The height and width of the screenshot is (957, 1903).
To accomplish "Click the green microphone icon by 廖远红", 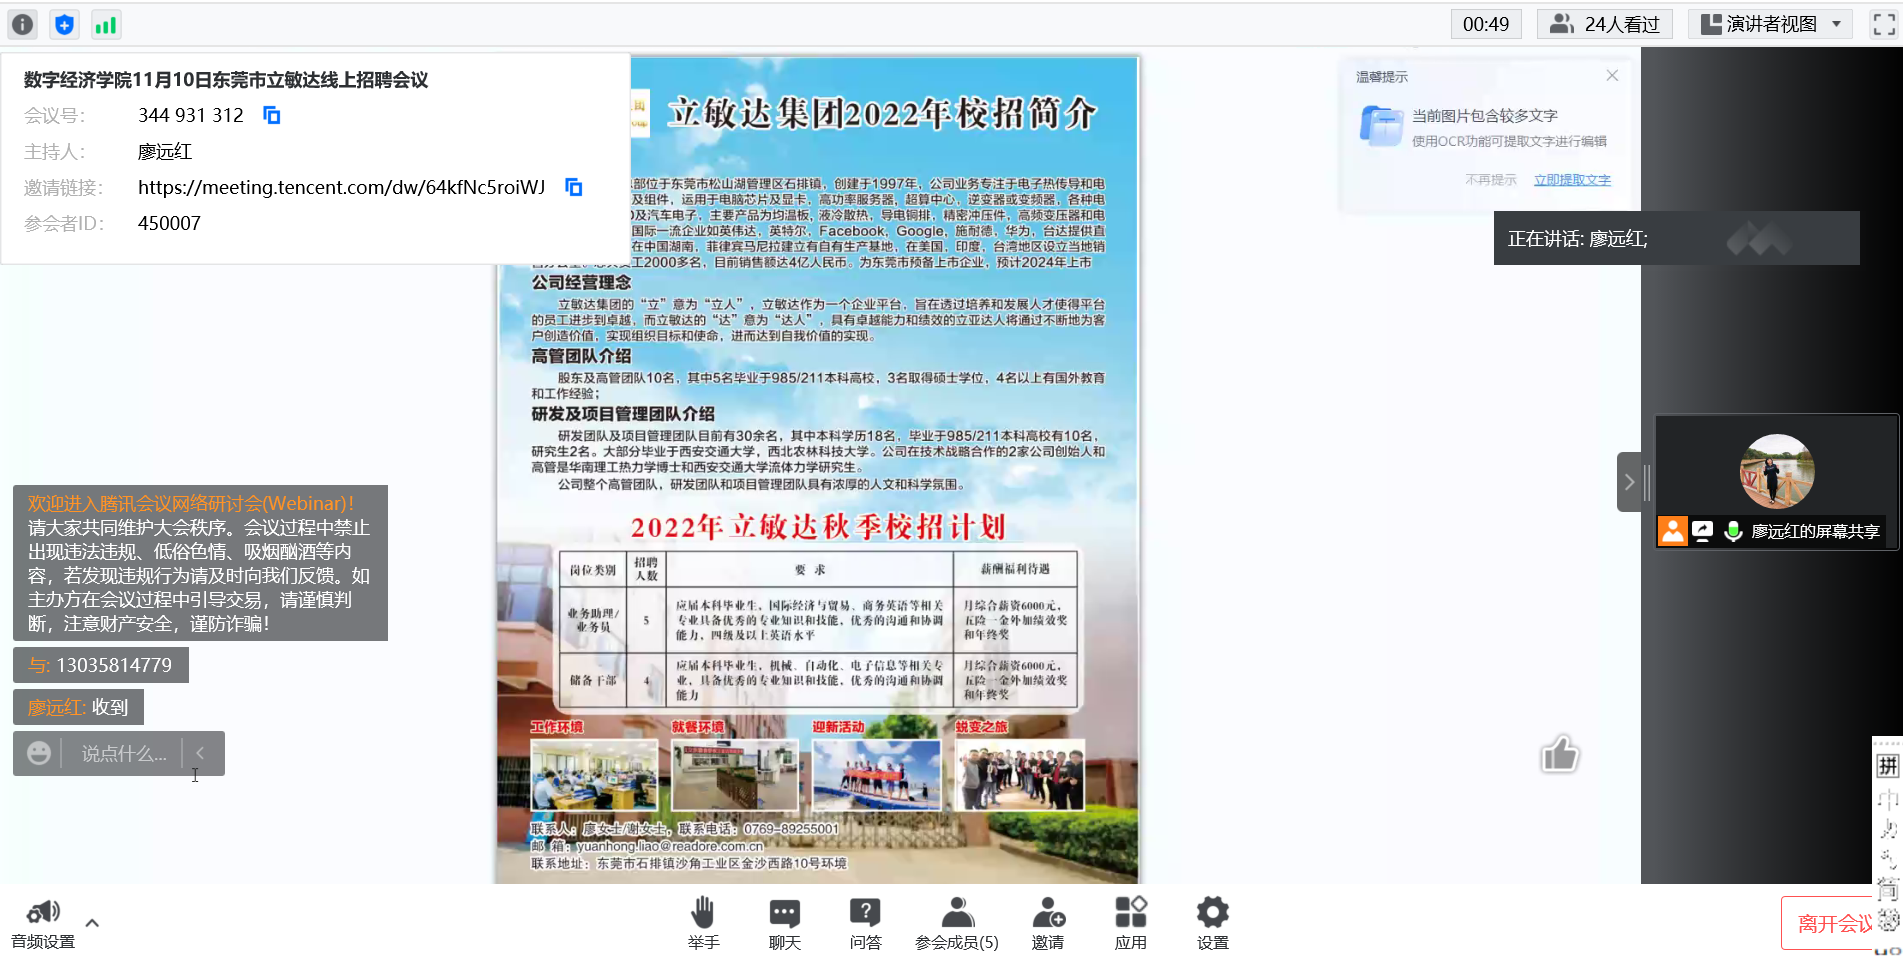I will tap(1733, 531).
